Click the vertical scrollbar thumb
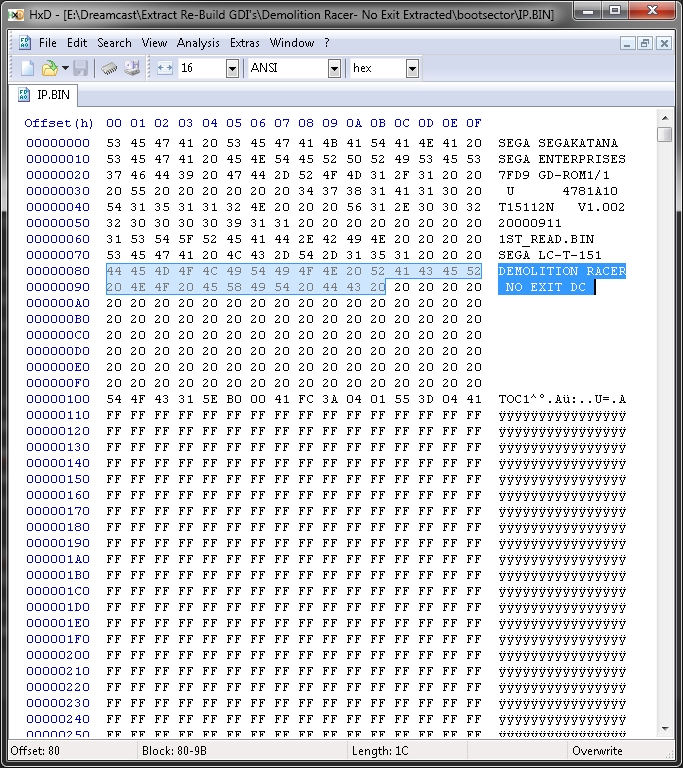This screenshot has height=768, width=683. [x=665, y=134]
